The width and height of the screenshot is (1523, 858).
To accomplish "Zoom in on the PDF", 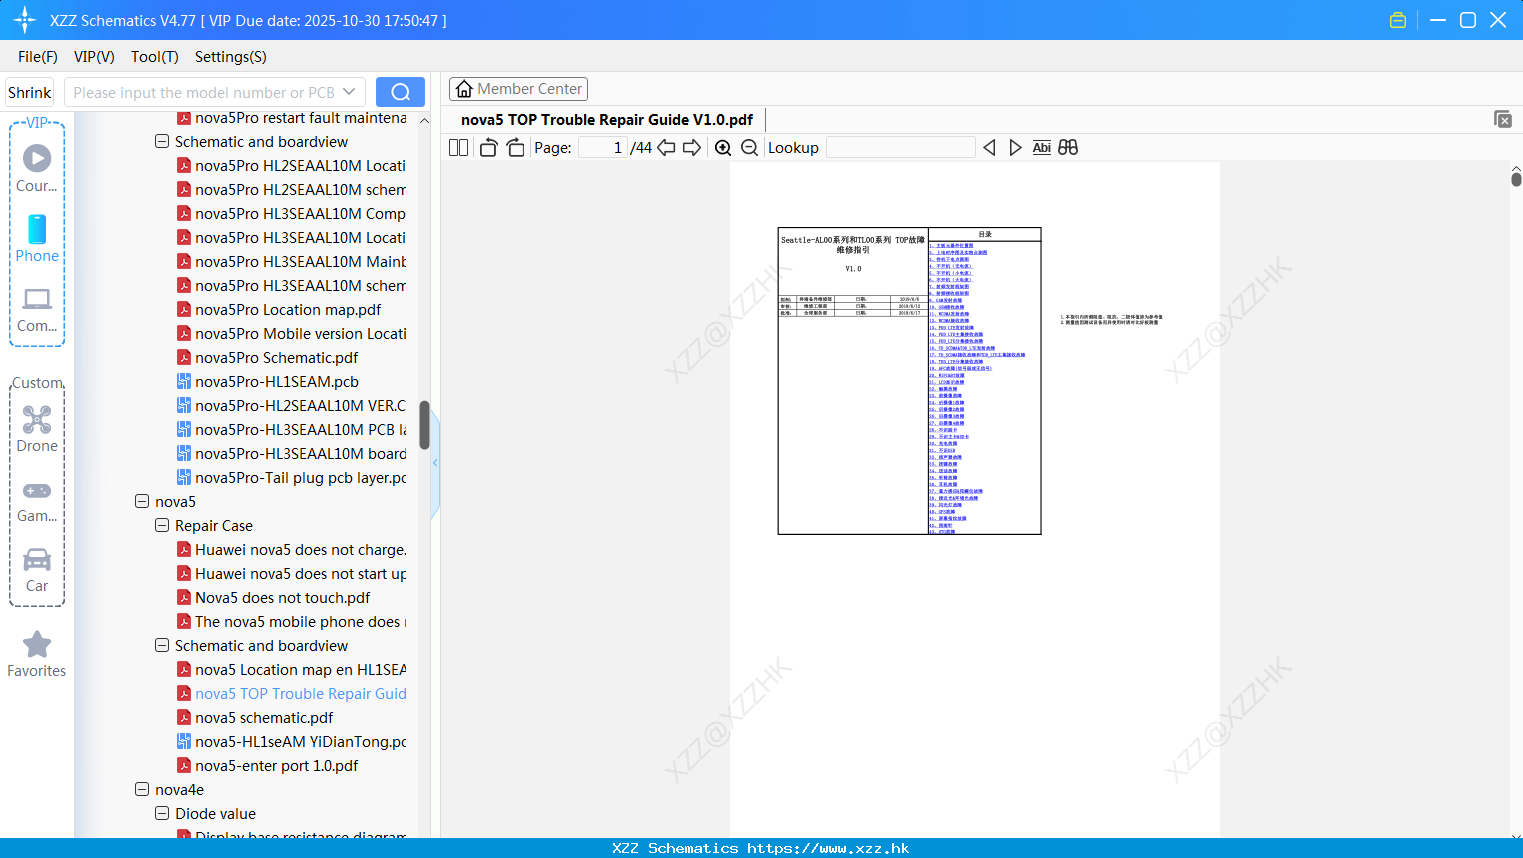I will [x=723, y=147].
